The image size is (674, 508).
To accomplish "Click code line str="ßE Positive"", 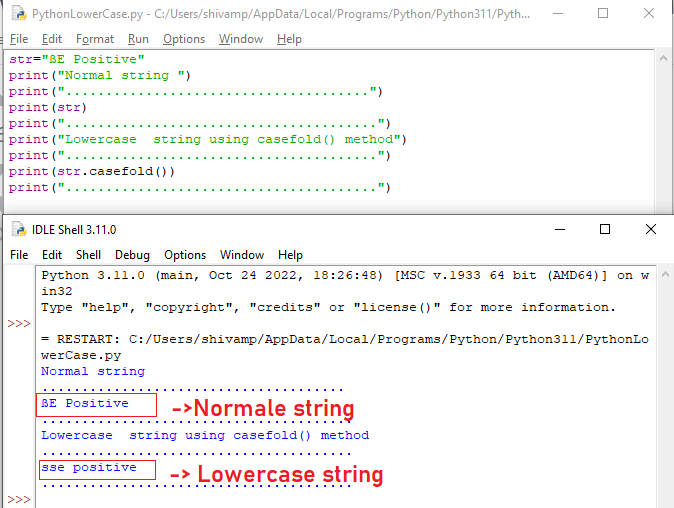I will click(77, 59).
